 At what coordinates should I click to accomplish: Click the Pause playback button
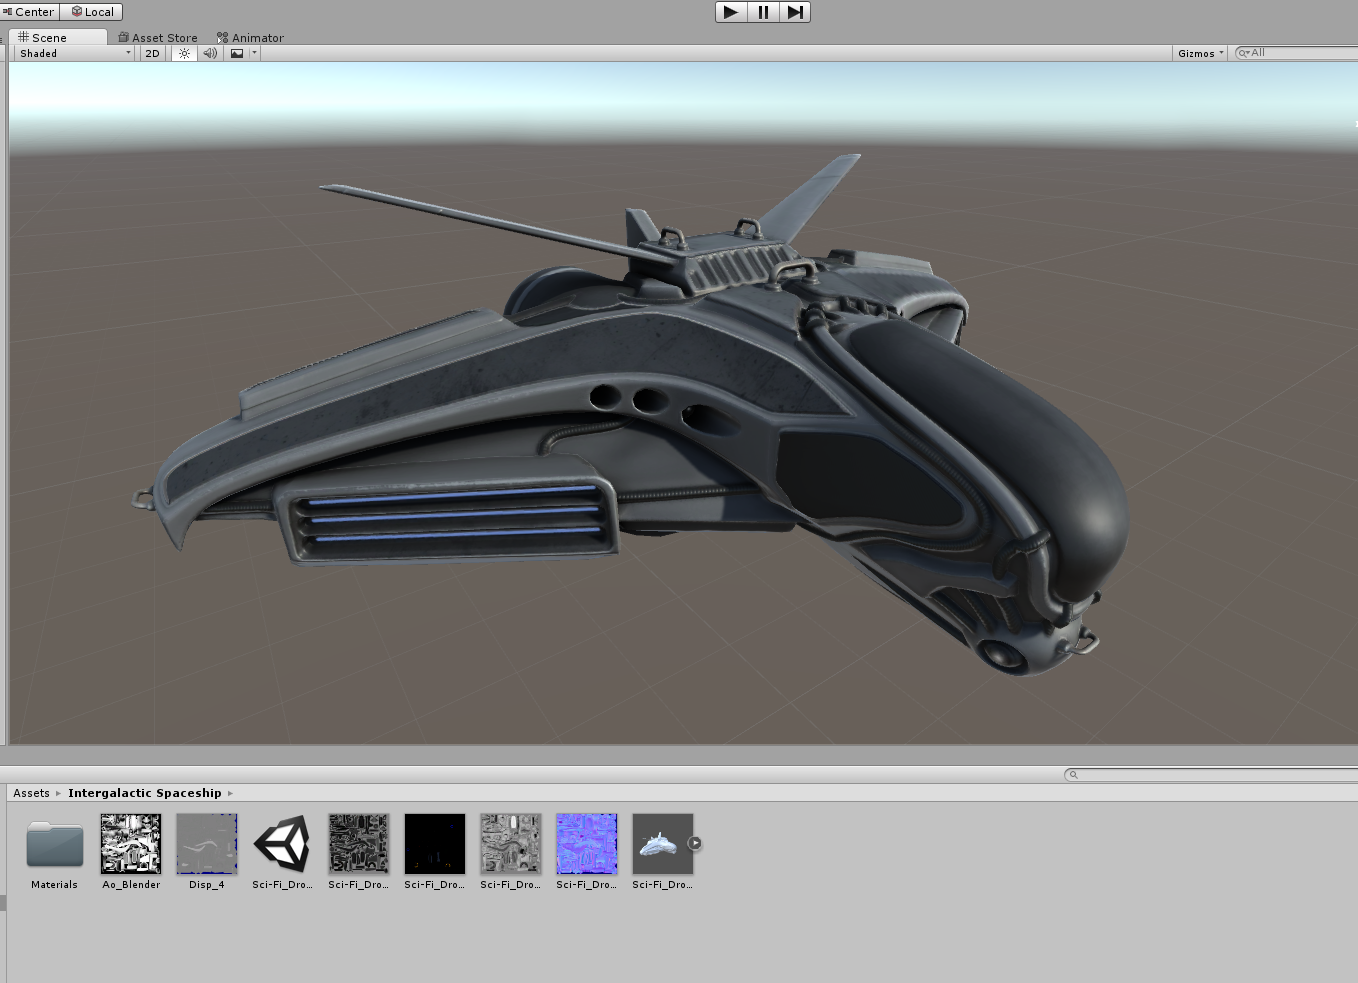[x=763, y=12]
